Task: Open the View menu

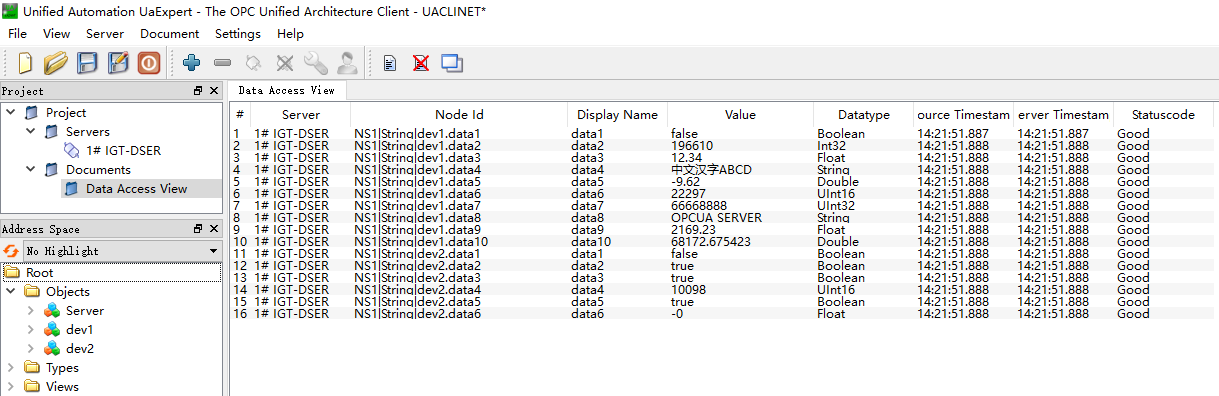Action: tap(56, 34)
